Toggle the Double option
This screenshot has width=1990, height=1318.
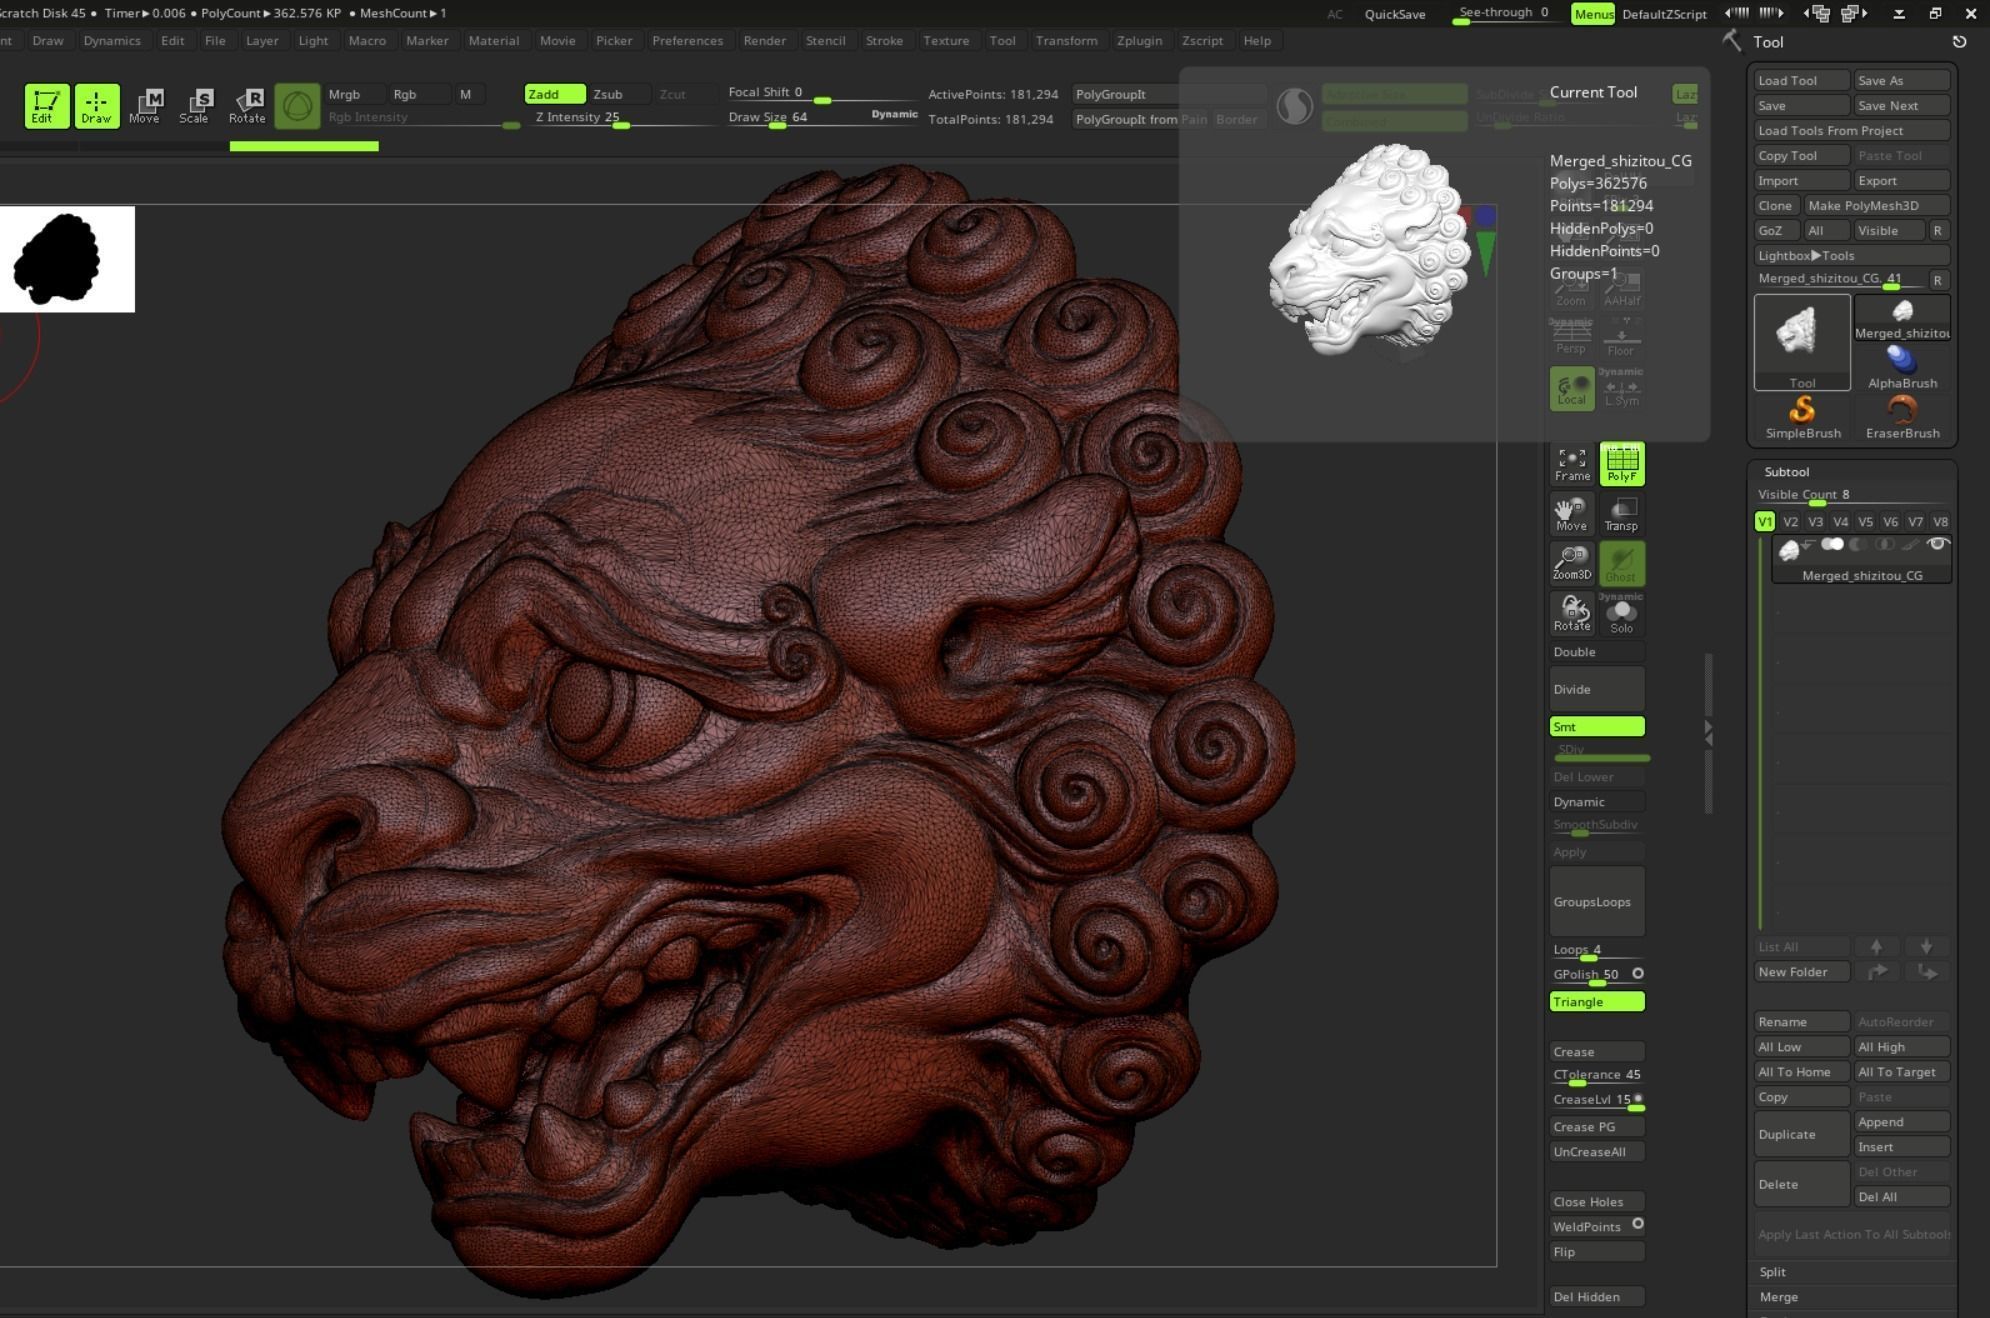[1597, 652]
